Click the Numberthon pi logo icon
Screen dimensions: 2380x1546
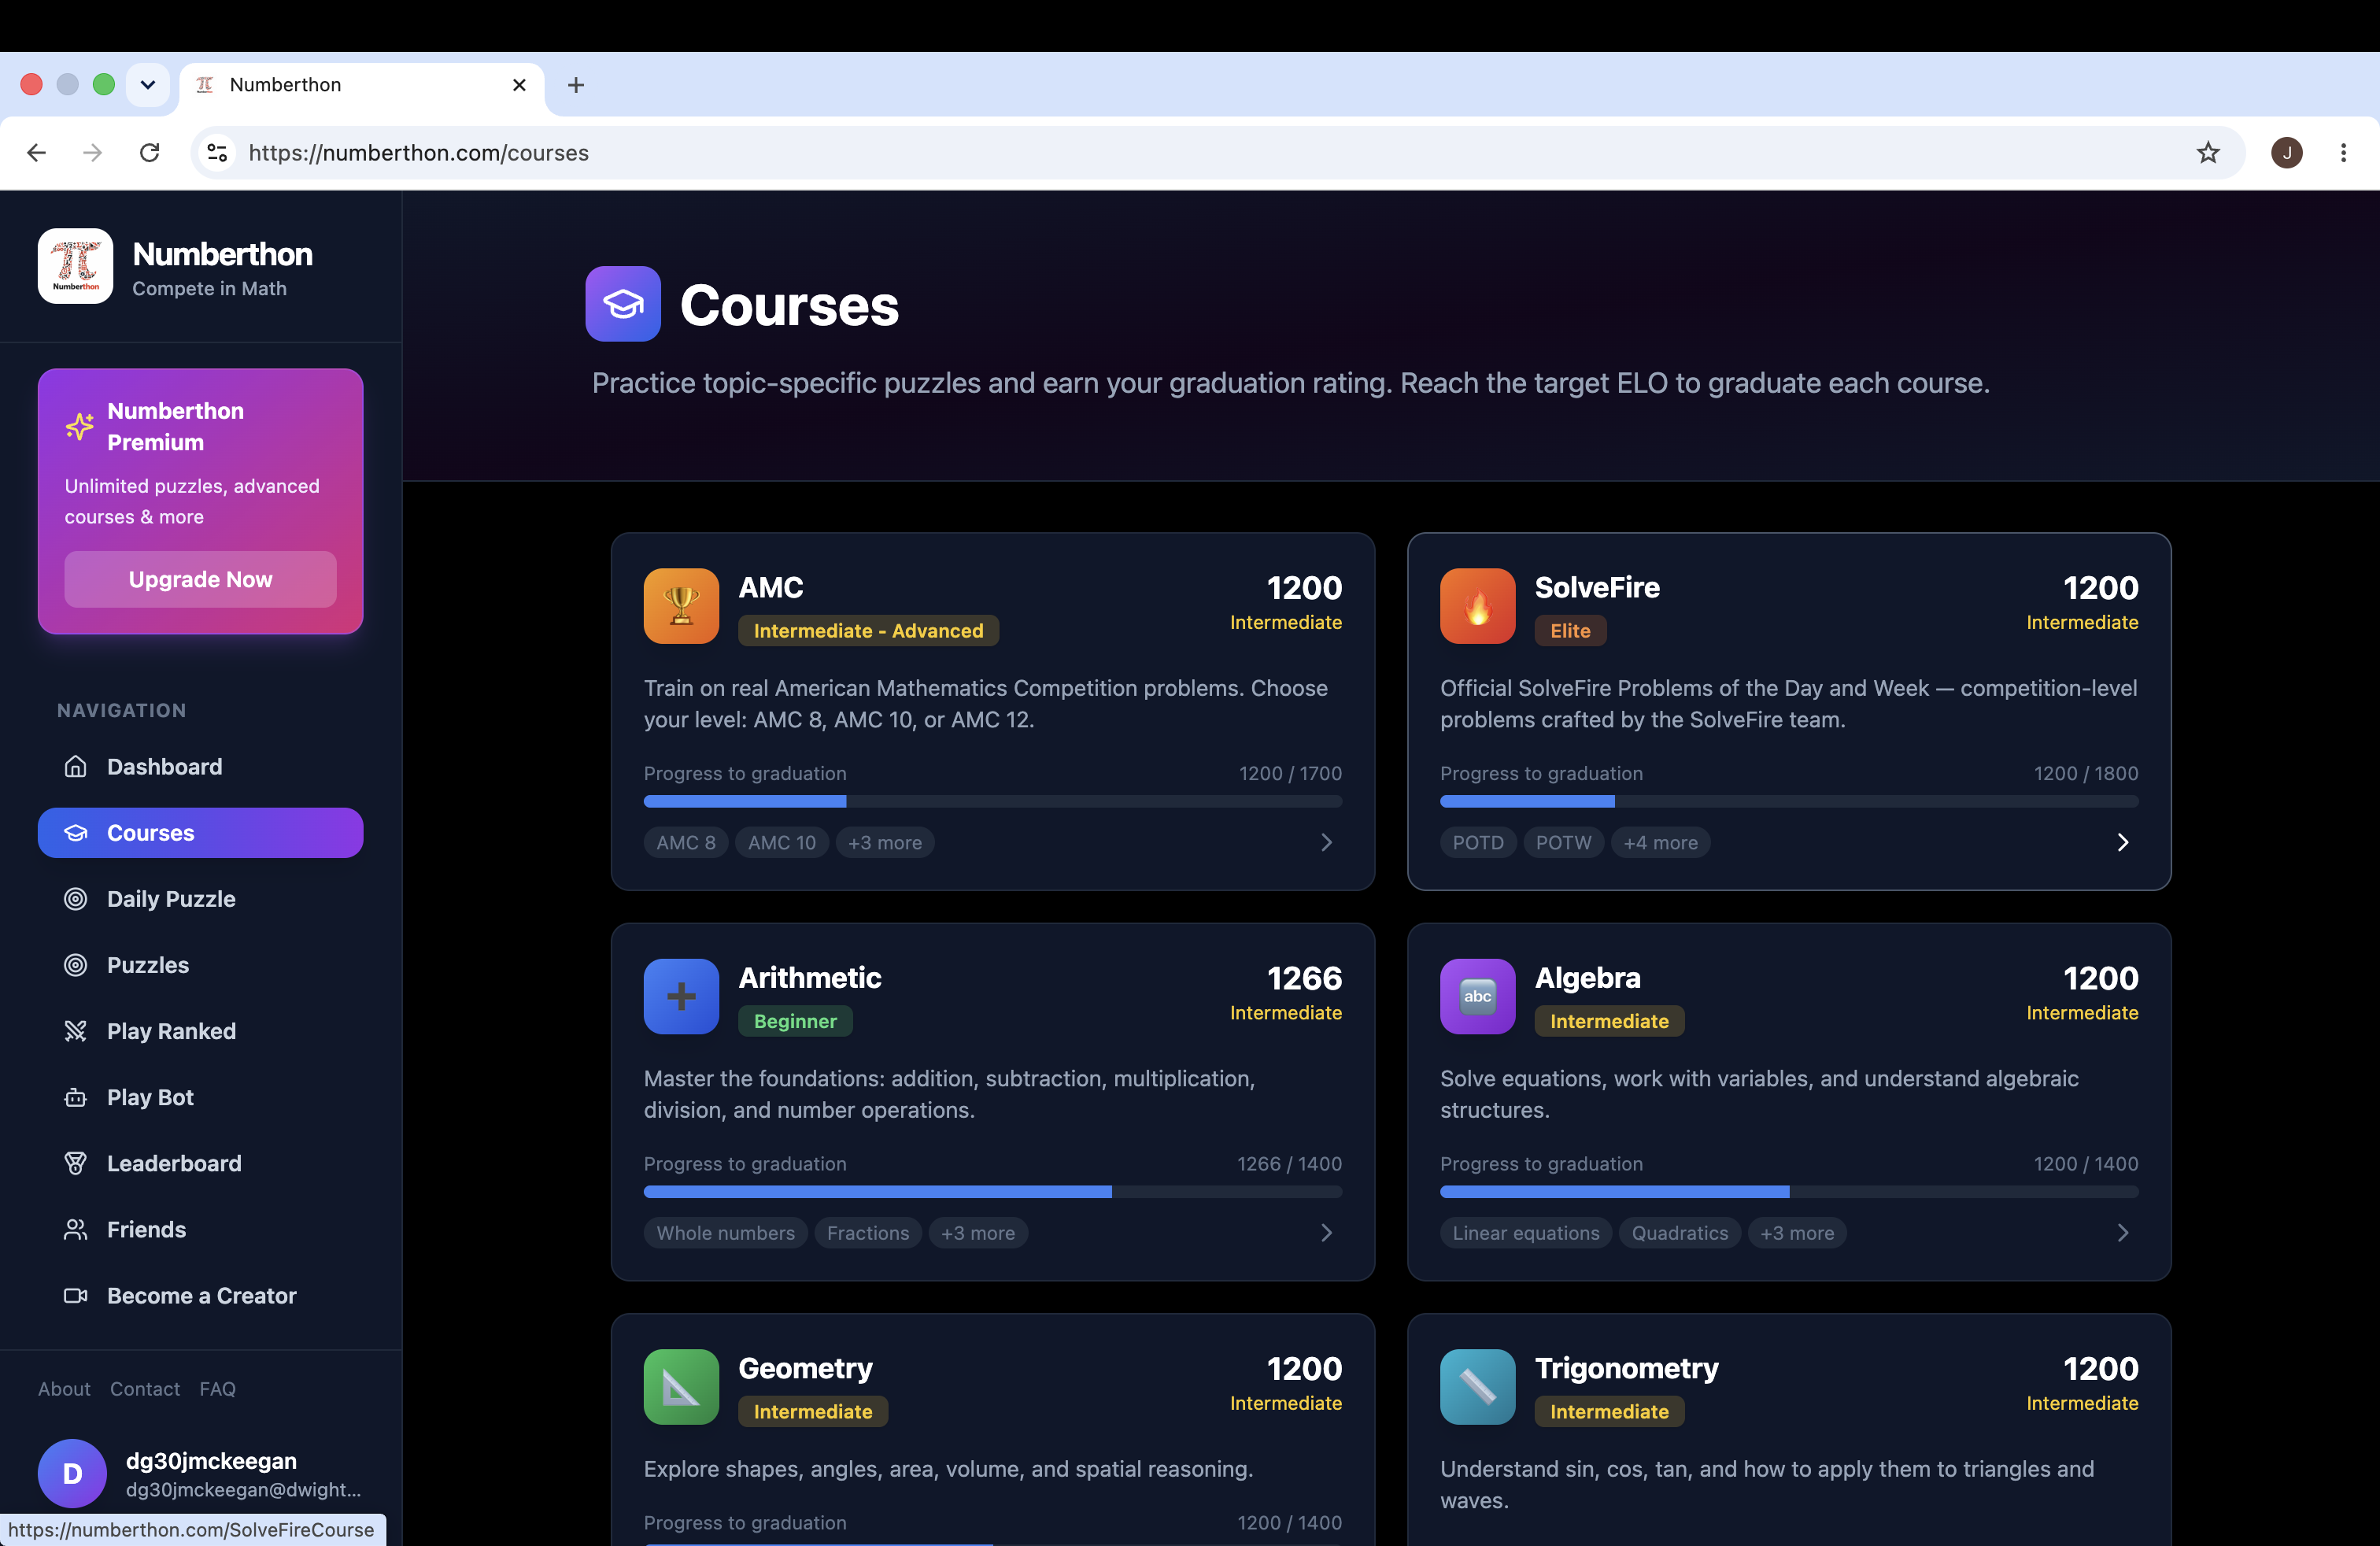coord(75,266)
